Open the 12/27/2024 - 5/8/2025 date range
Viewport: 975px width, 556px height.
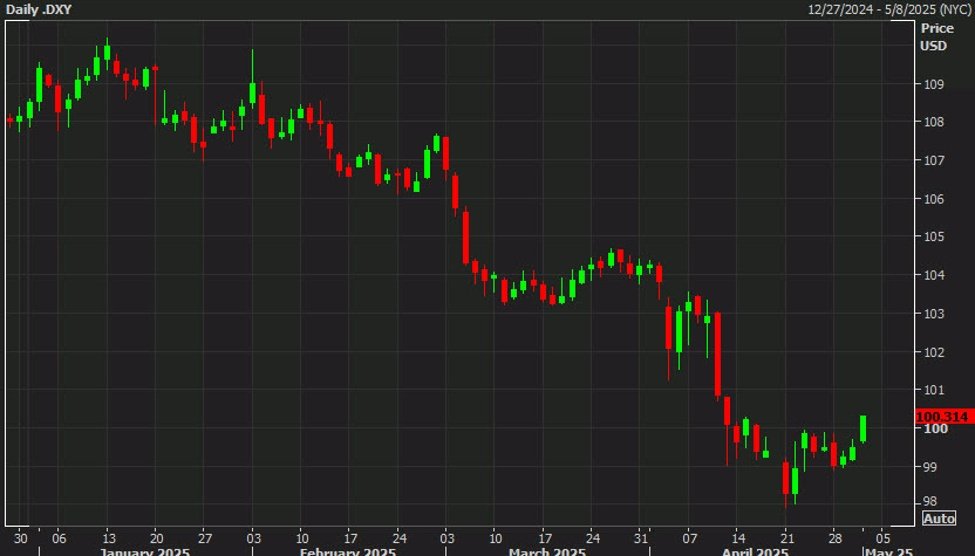(891, 9)
